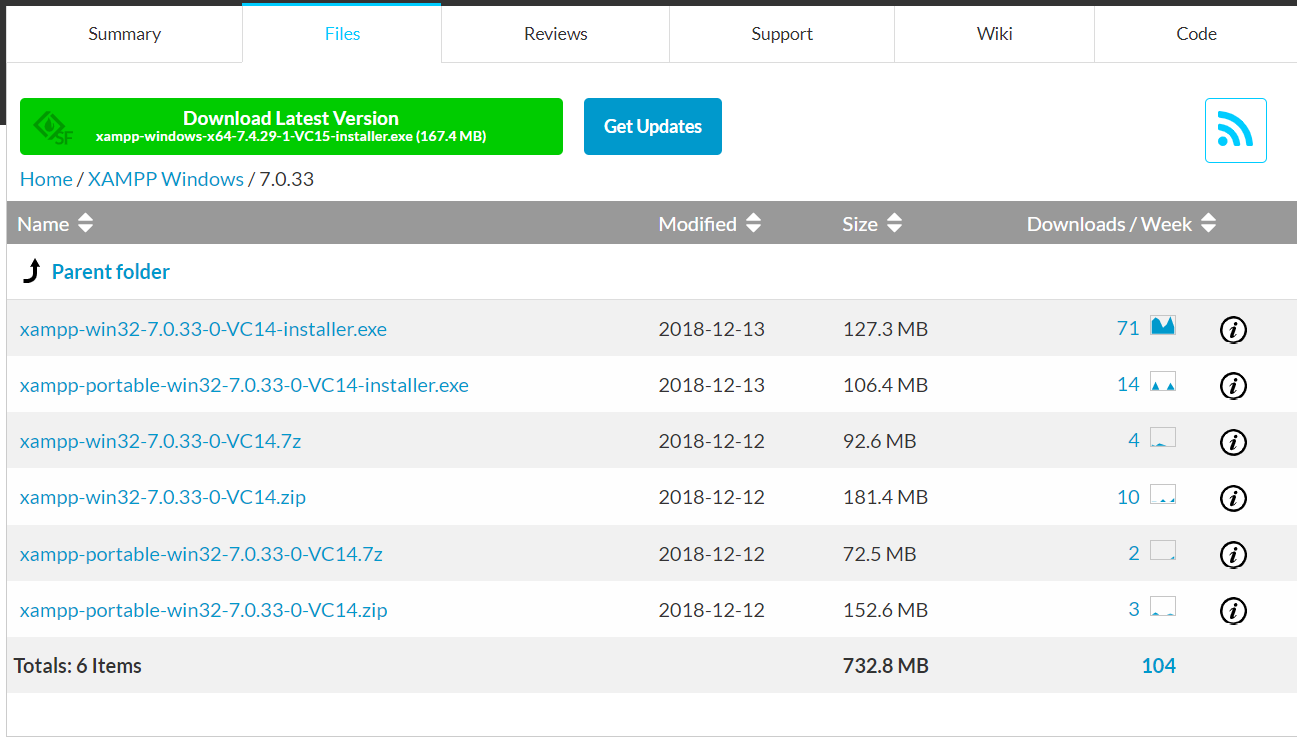This screenshot has height=742, width=1297.
Task: Switch to the Summary tab
Action: tap(124, 34)
